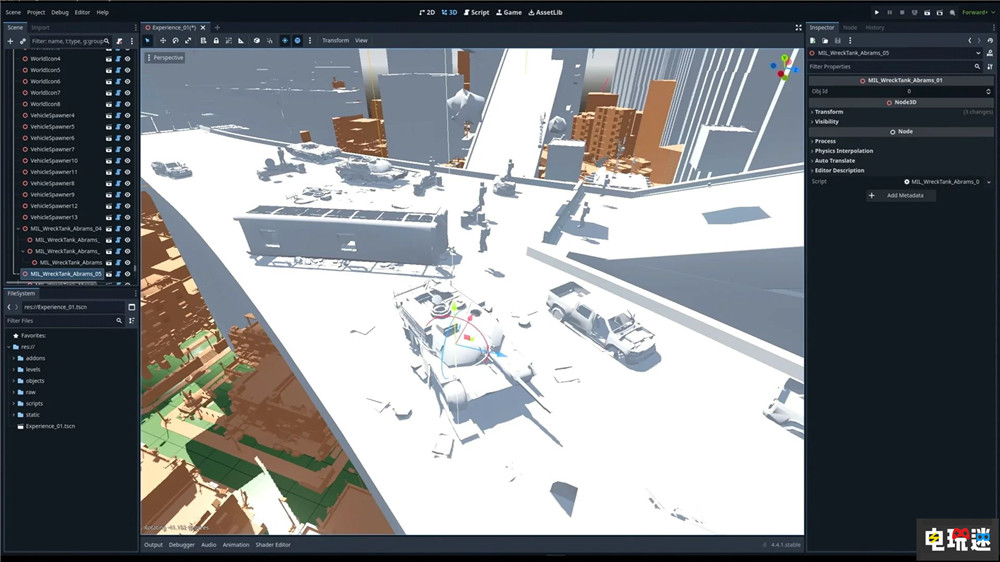
Task: Select the Scale Mode tool
Action: click(x=188, y=40)
